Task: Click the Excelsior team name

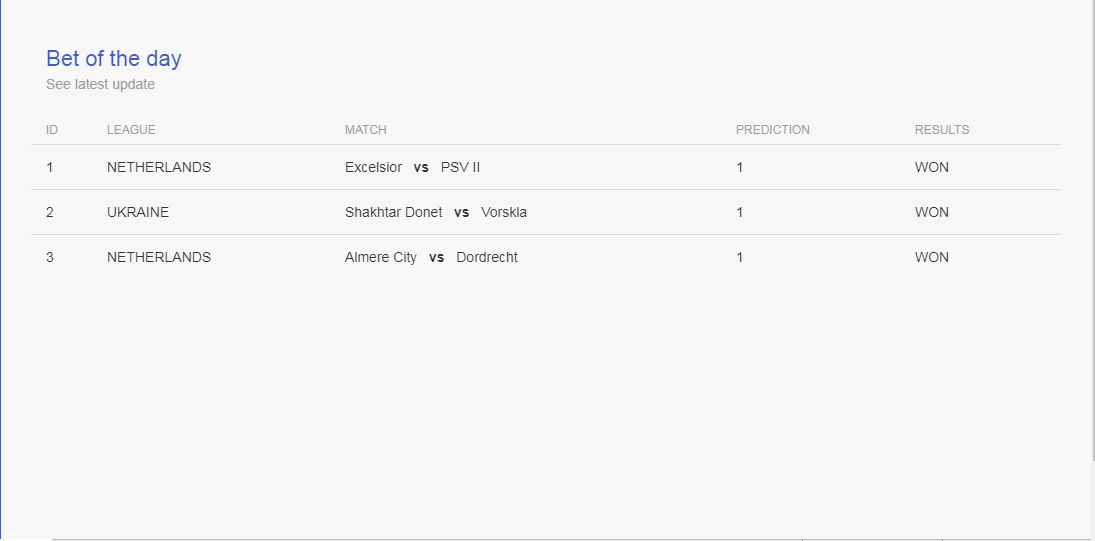Action: click(374, 168)
